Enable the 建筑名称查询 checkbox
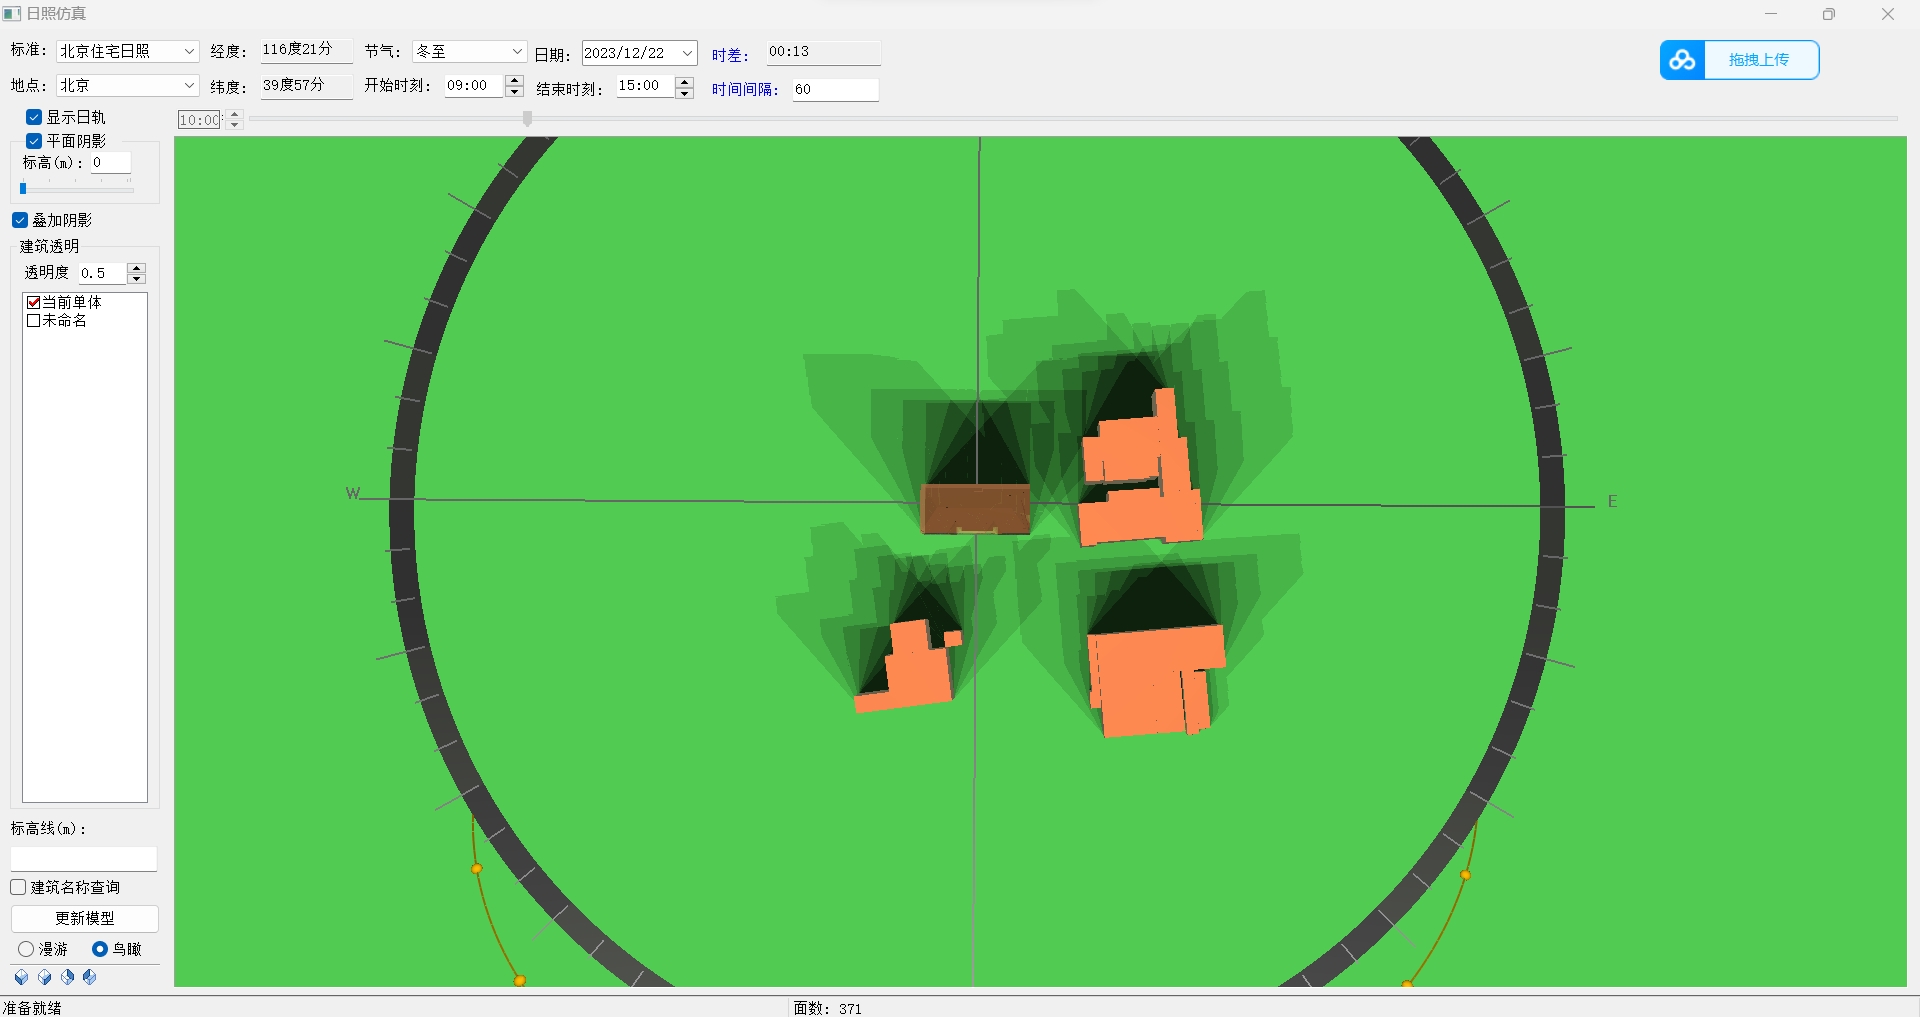Screen dimensions: 1920x1017 pyautogui.click(x=18, y=887)
